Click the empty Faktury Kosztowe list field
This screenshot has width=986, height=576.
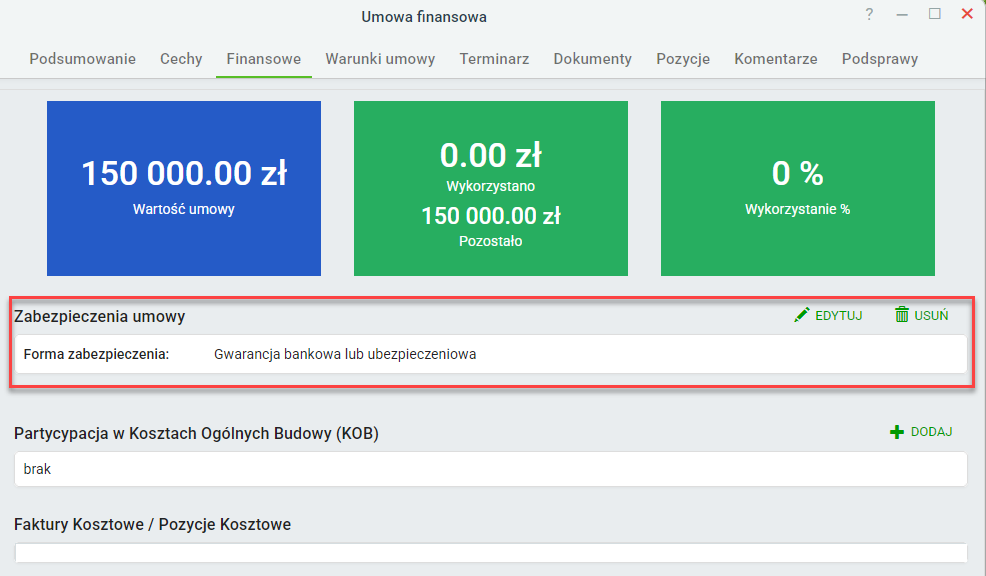(x=490, y=553)
